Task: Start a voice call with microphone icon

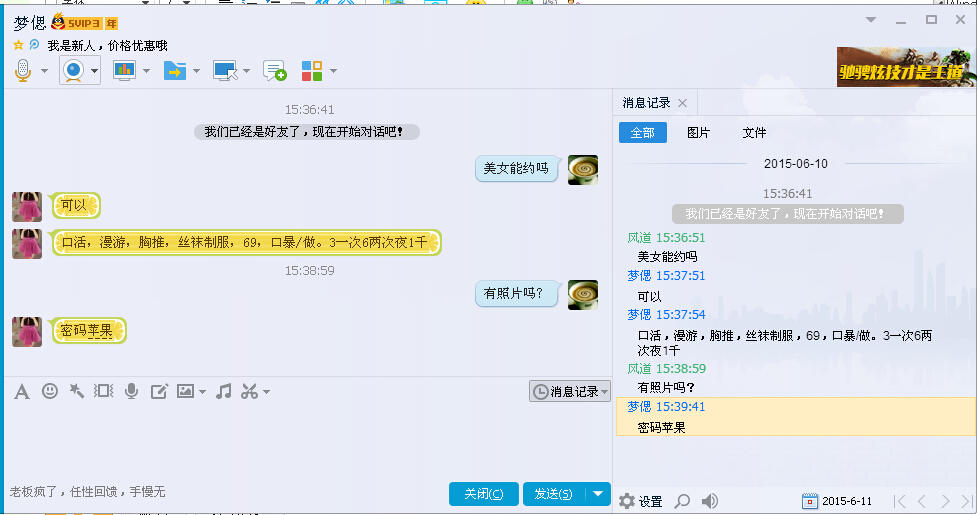Action: tap(23, 70)
